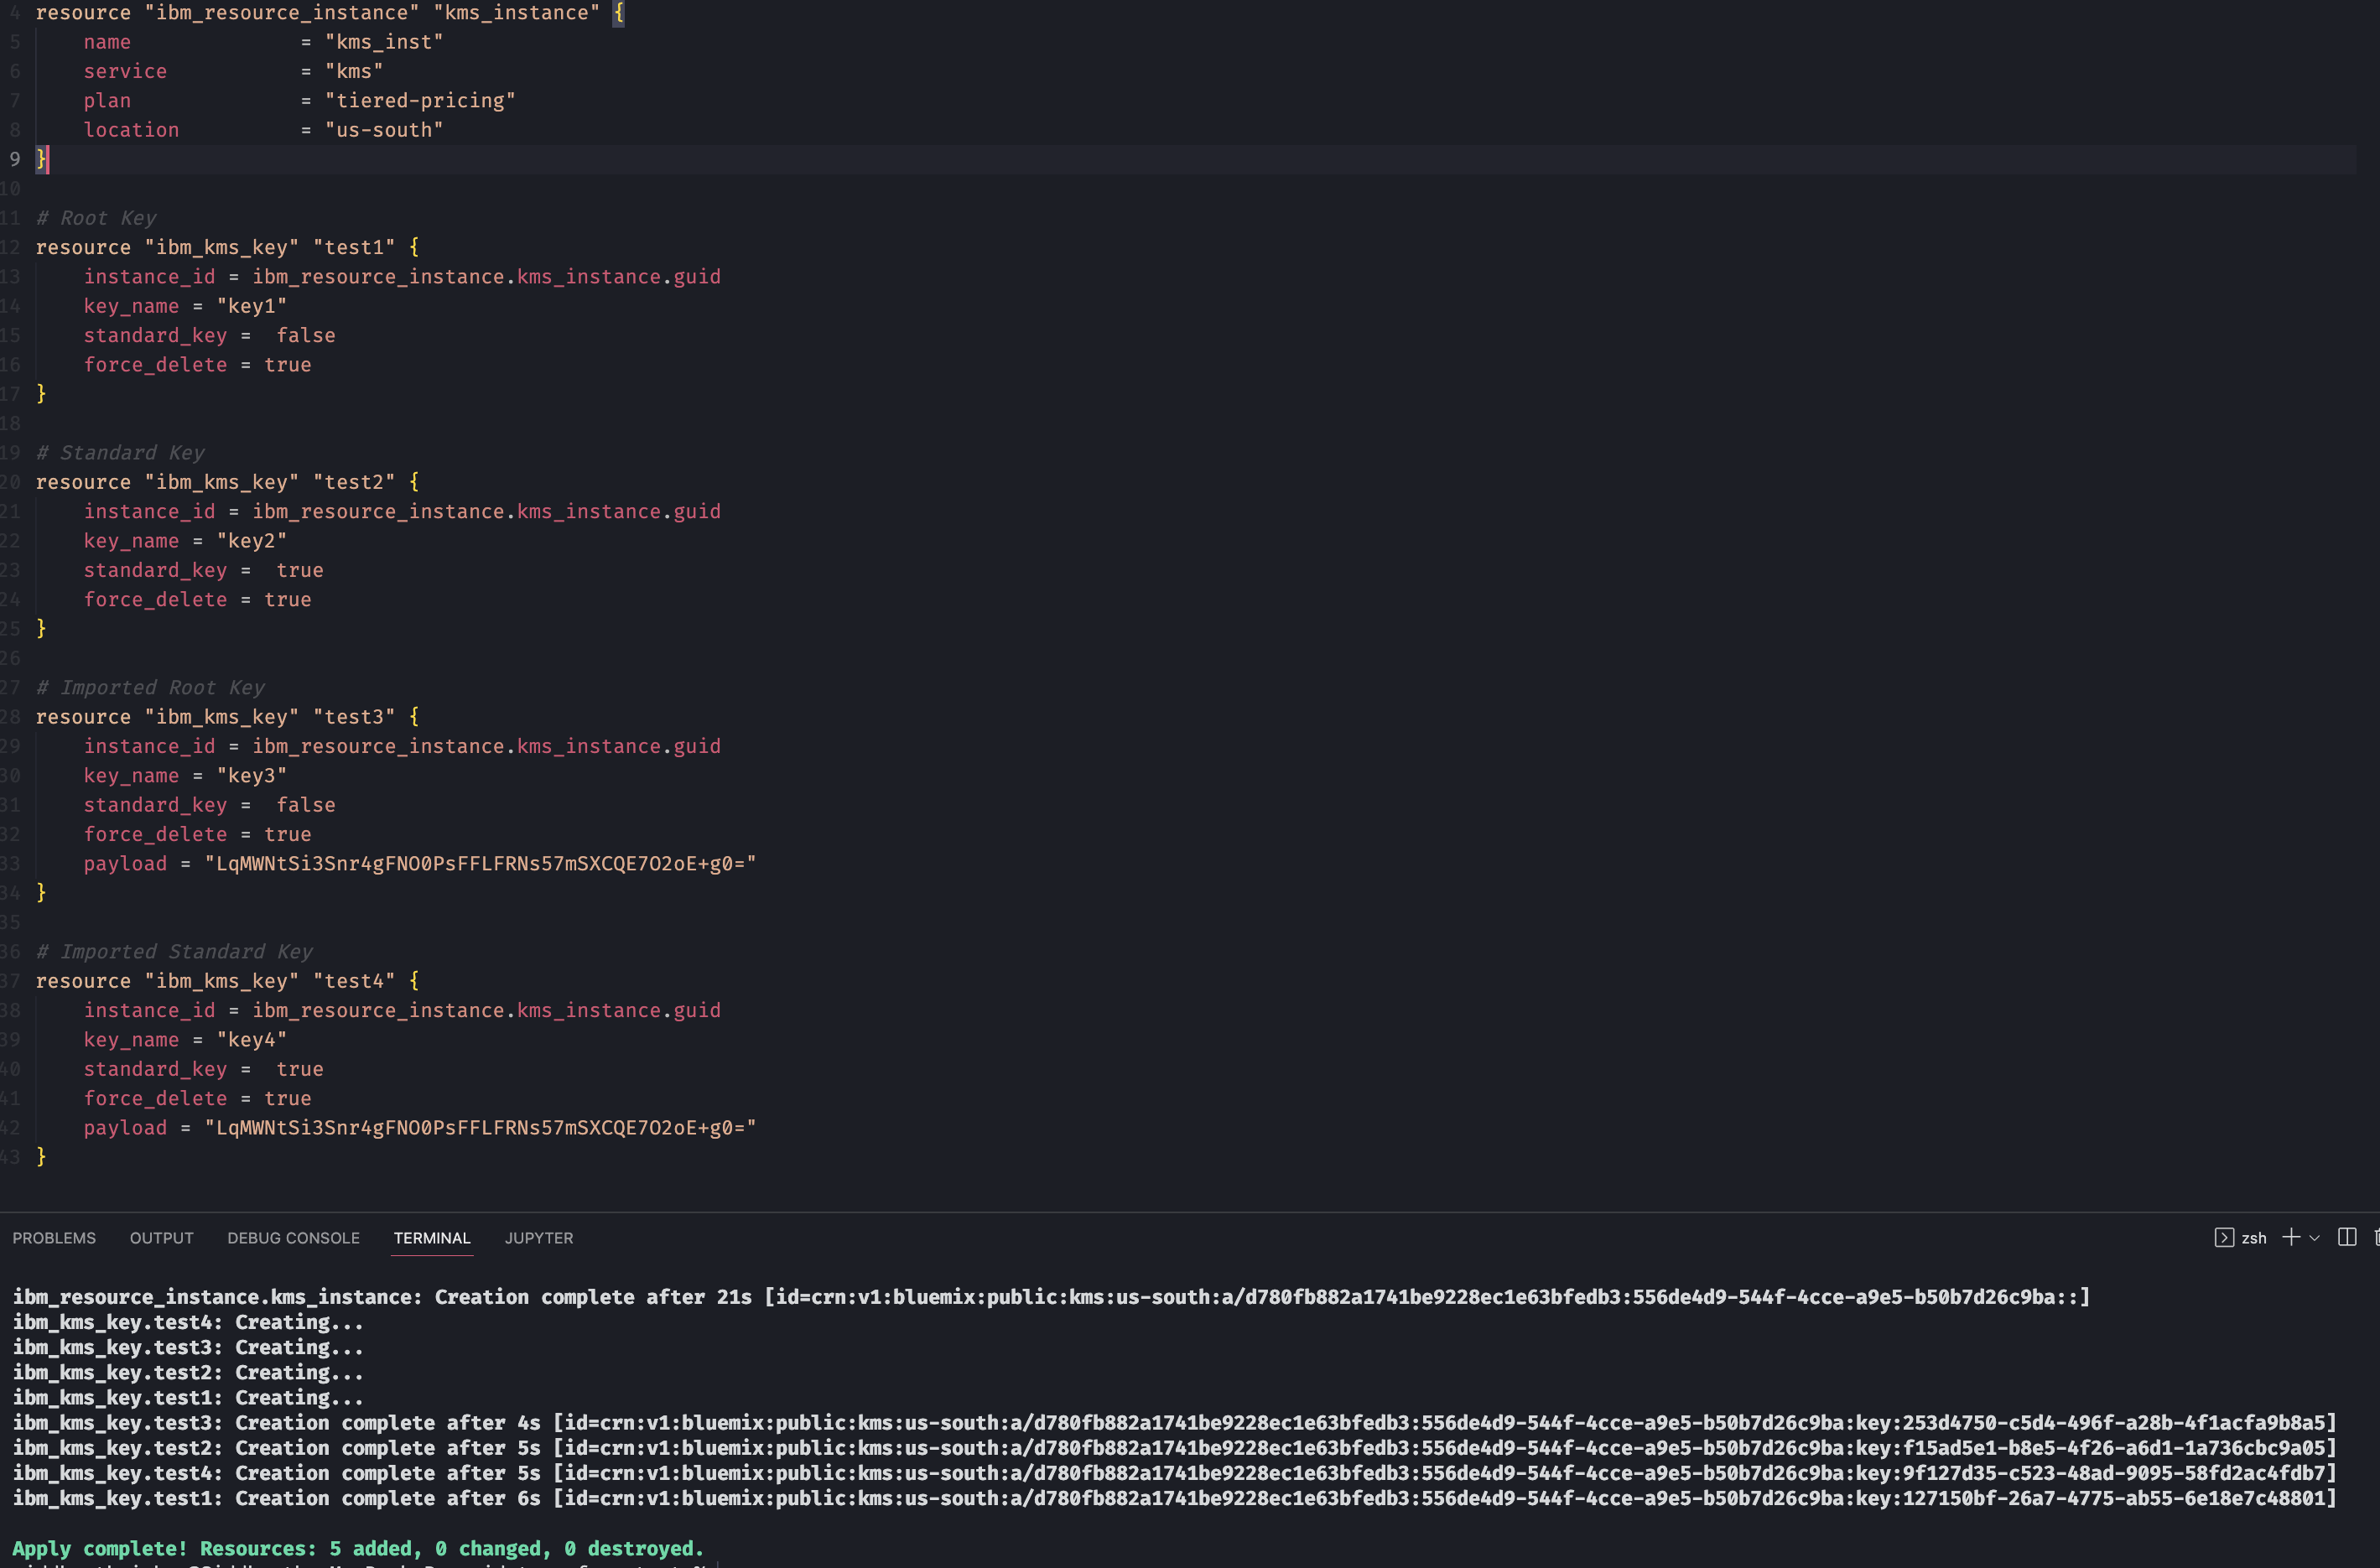Switch to the JUPYTER tab
This screenshot has width=2380, height=1568.
coord(539,1238)
